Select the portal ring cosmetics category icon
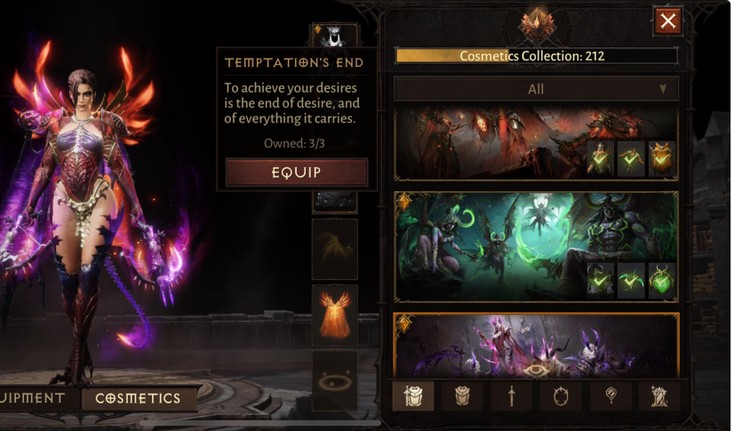 [x=561, y=396]
